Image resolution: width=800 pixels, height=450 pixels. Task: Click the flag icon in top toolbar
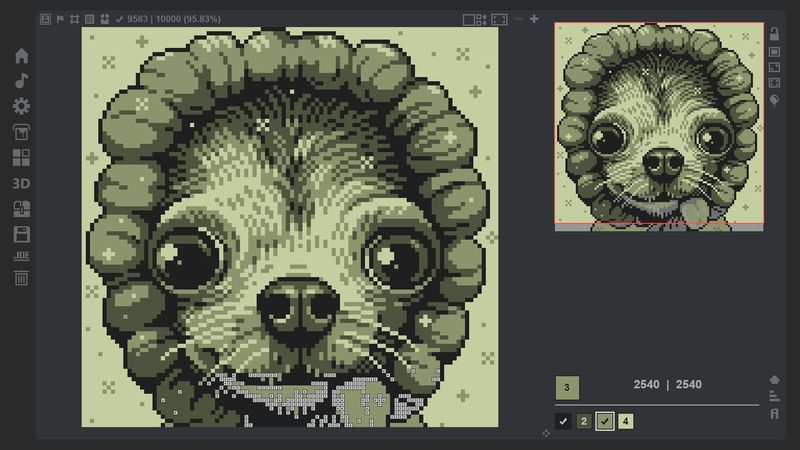tap(60, 19)
